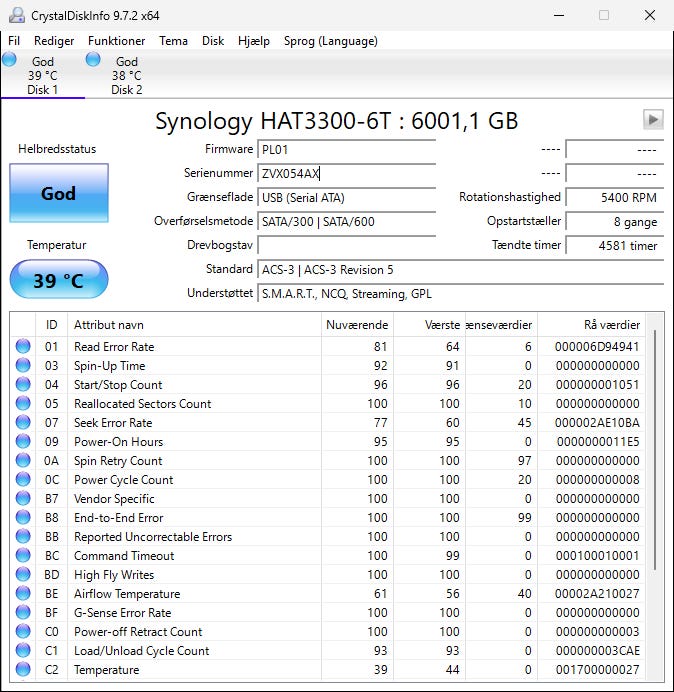
Task: Click status orb for Read Error Rate
Action: tap(23, 347)
